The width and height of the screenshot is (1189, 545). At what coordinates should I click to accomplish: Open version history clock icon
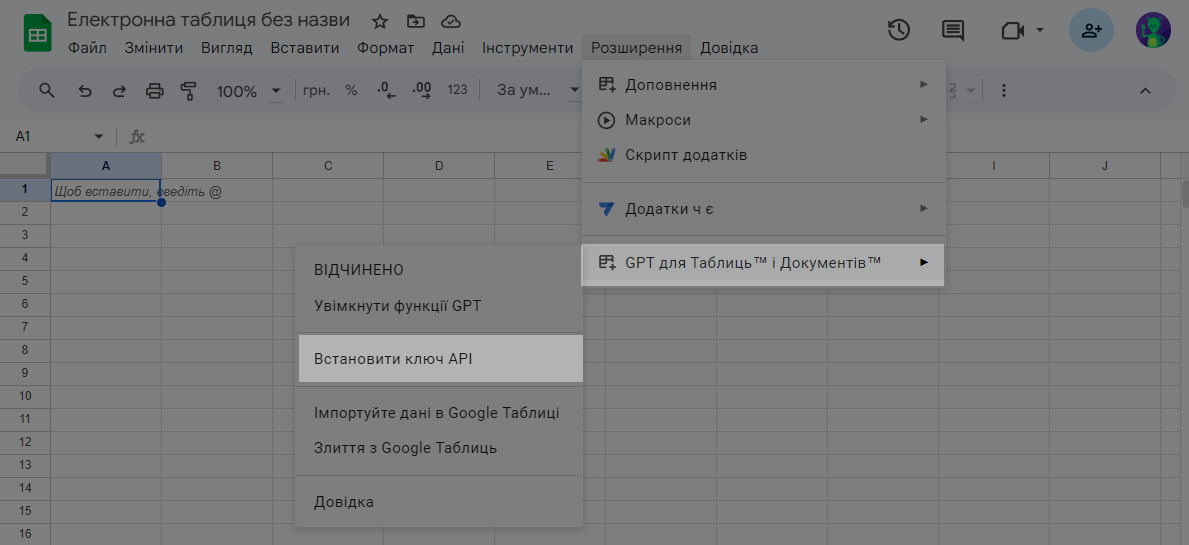click(x=898, y=31)
